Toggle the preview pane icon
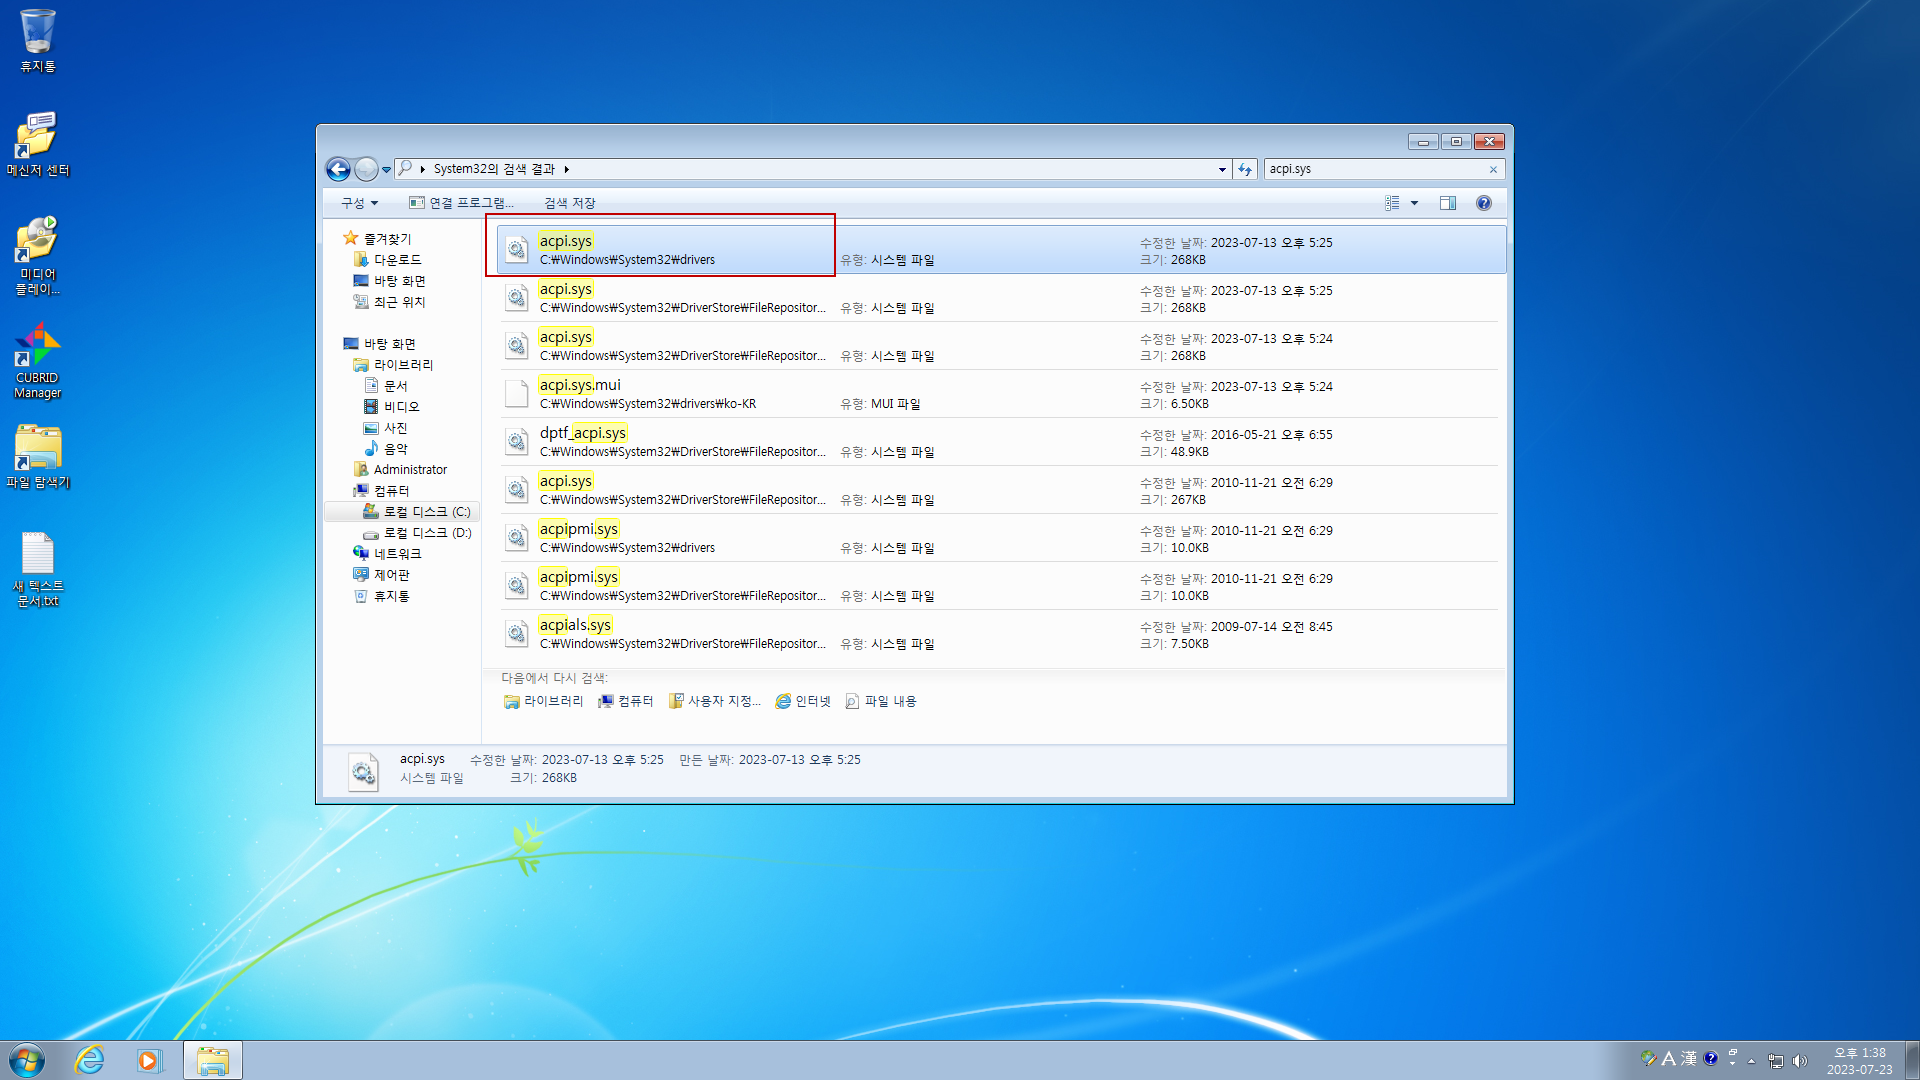 tap(1447, 203)
